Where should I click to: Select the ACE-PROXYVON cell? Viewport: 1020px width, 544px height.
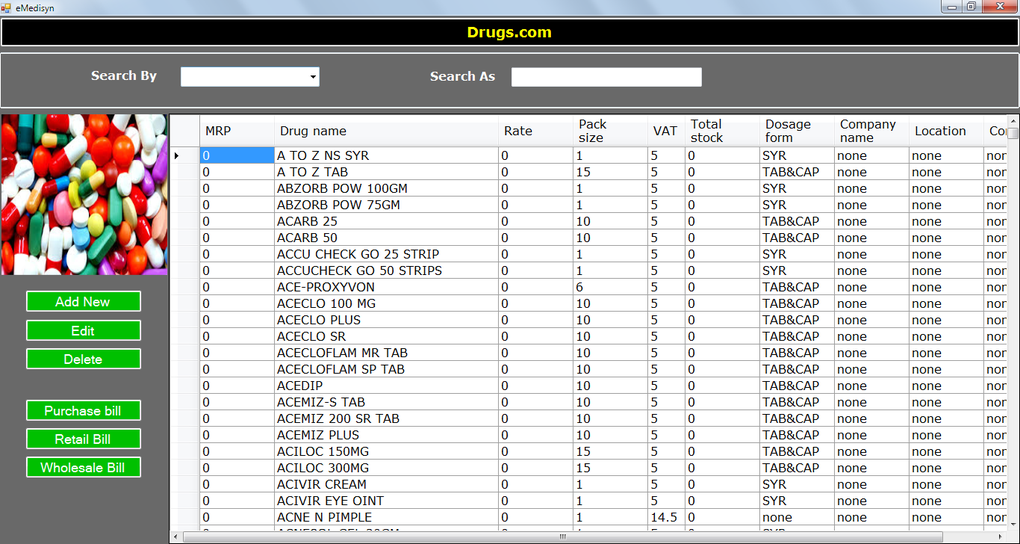pos(386,287)
